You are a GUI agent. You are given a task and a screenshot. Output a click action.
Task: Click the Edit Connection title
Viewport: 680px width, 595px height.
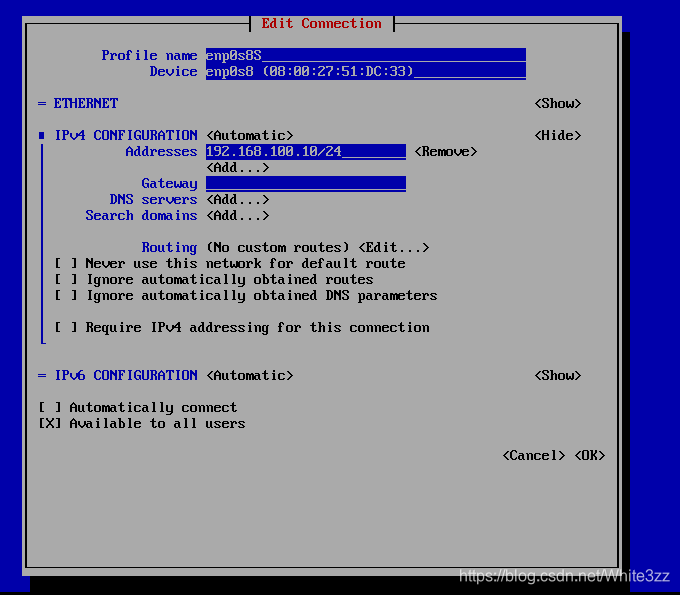click(x=321, y=23)
